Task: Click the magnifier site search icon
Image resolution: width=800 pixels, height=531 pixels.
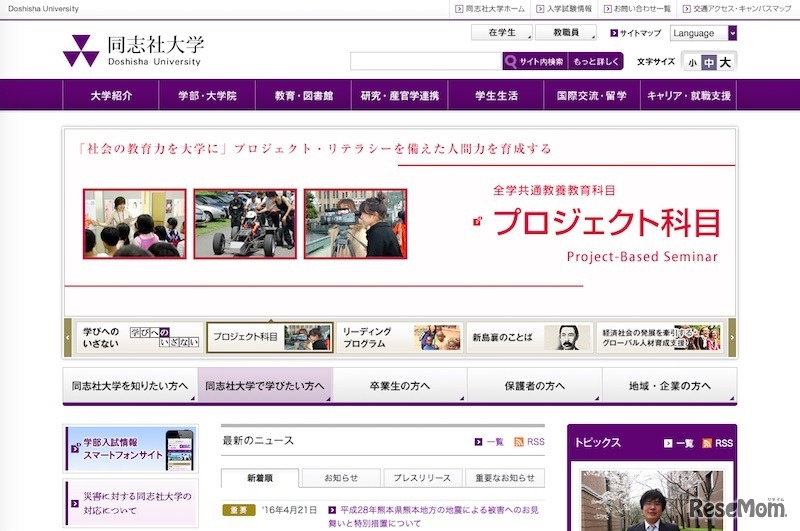Action: coord(510,62)
